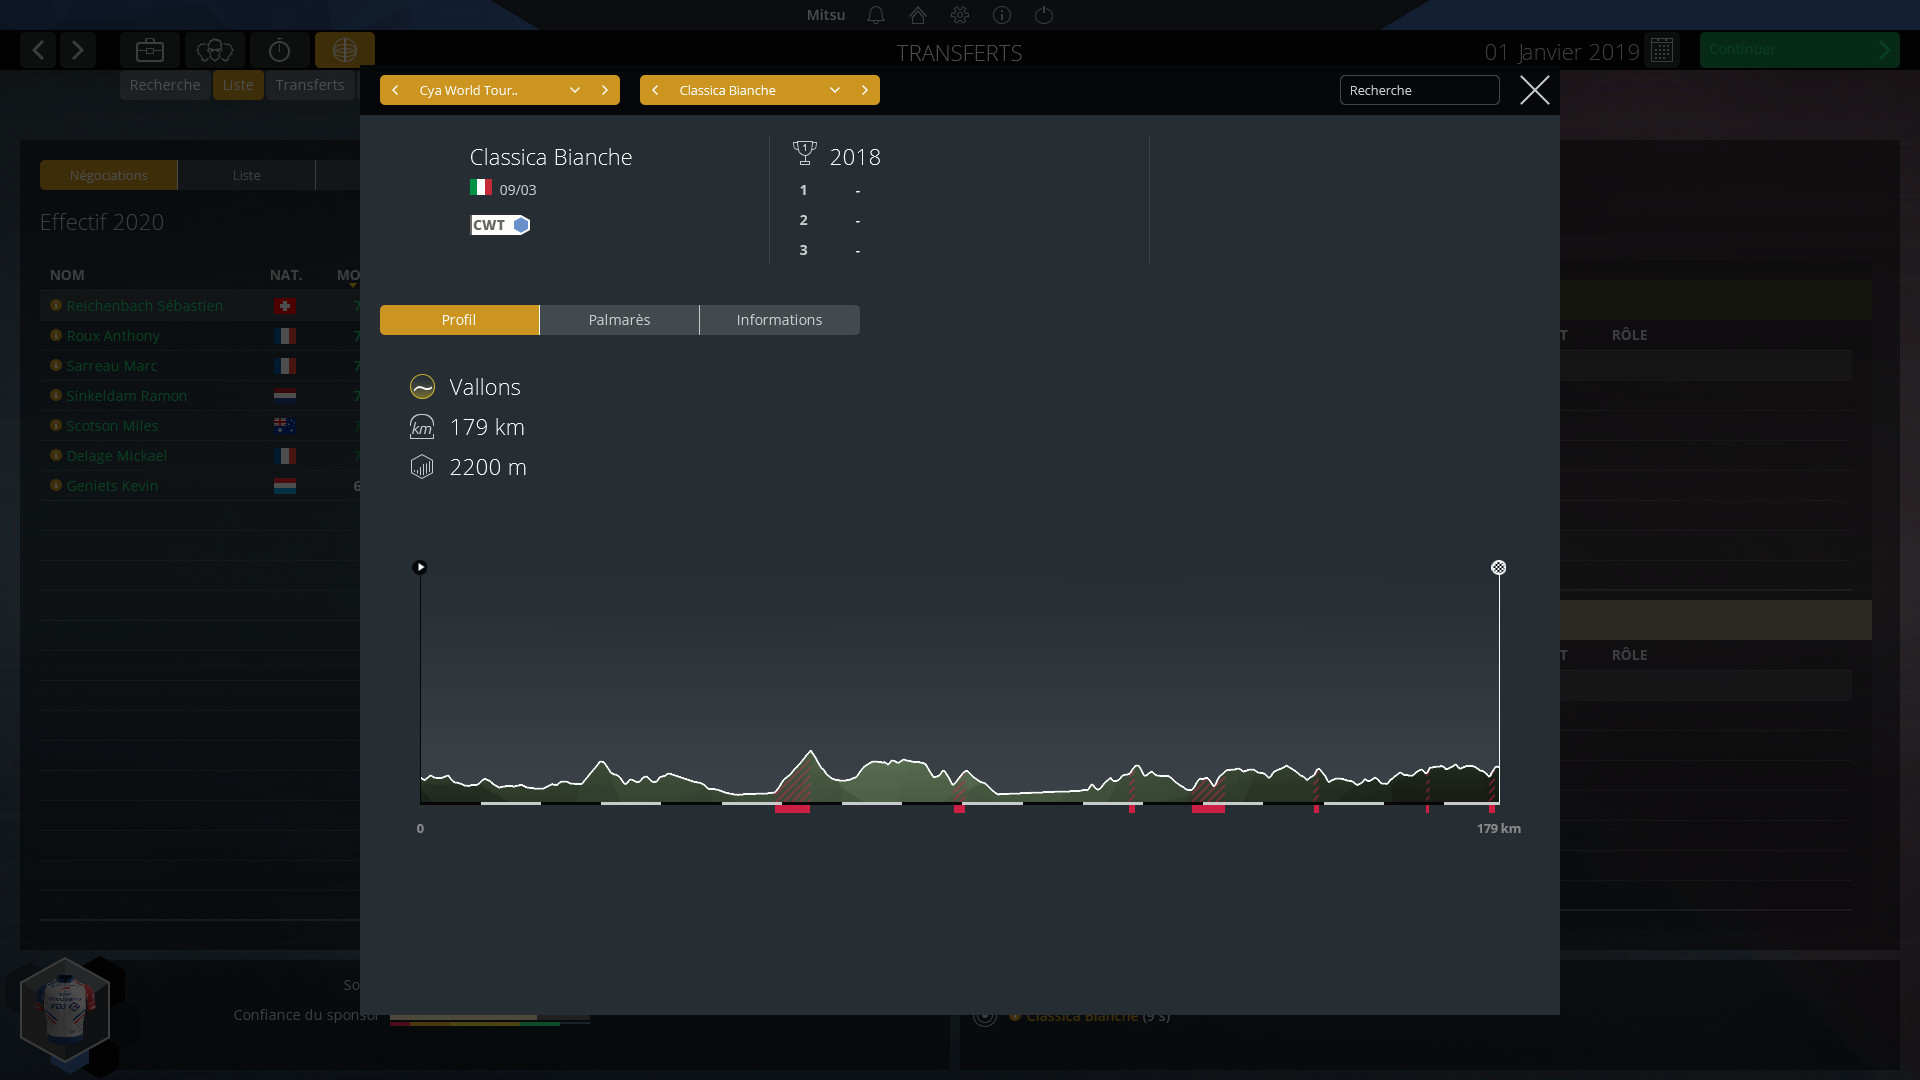This screenshot has width=1920, height=1080.
Task: Select the briefcase team management icon
Action: [x=149, y=50]
